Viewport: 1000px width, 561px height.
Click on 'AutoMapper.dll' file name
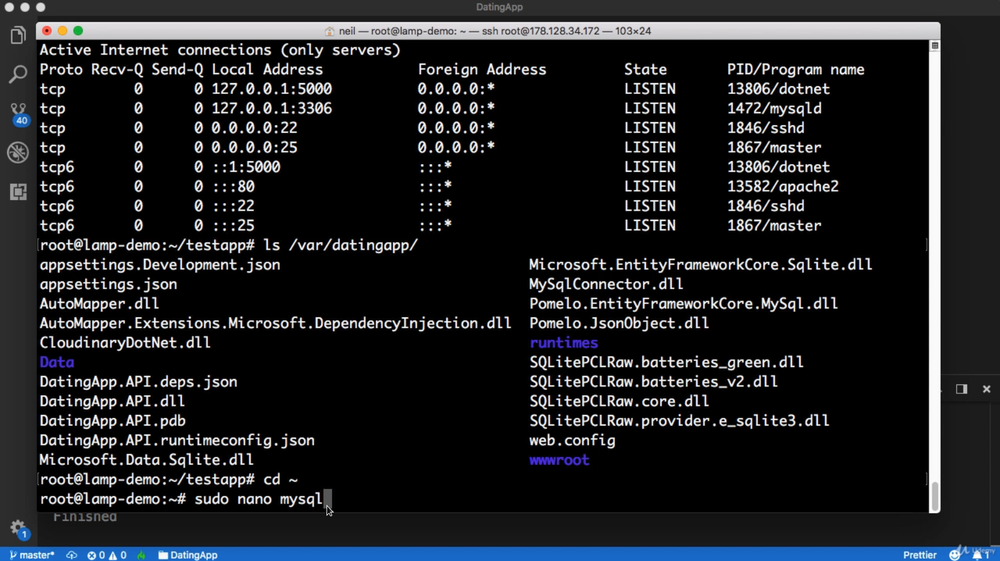pos(99,303)
